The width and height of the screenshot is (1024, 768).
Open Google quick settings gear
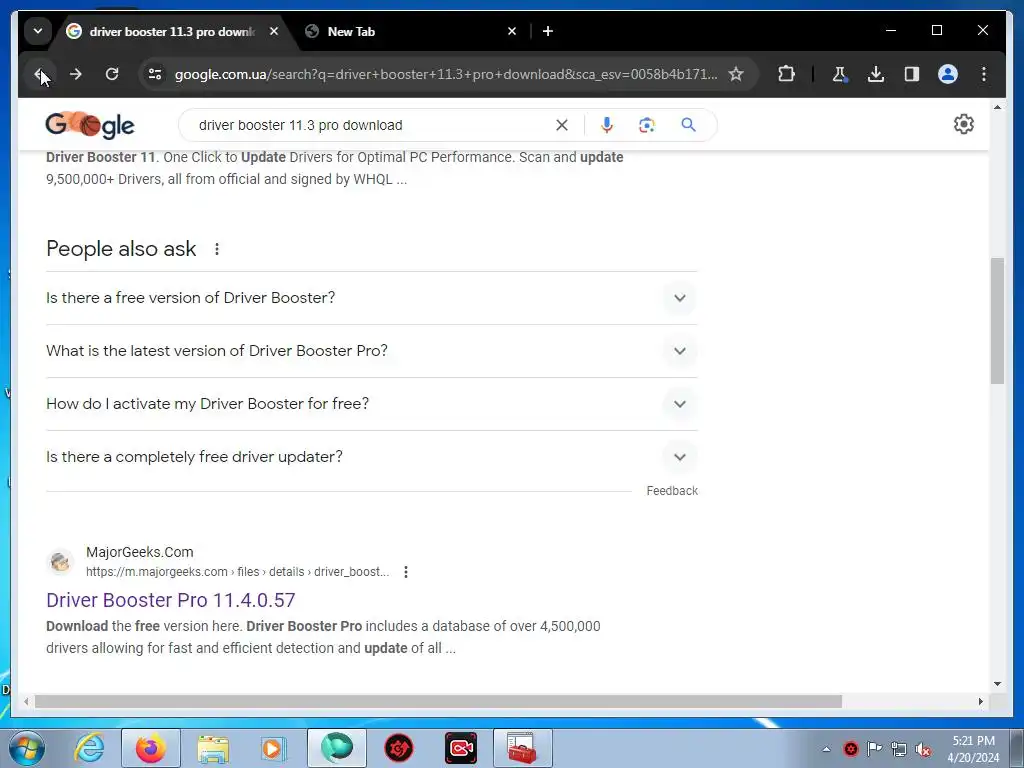pyautogui.click(x=963, y=124)
